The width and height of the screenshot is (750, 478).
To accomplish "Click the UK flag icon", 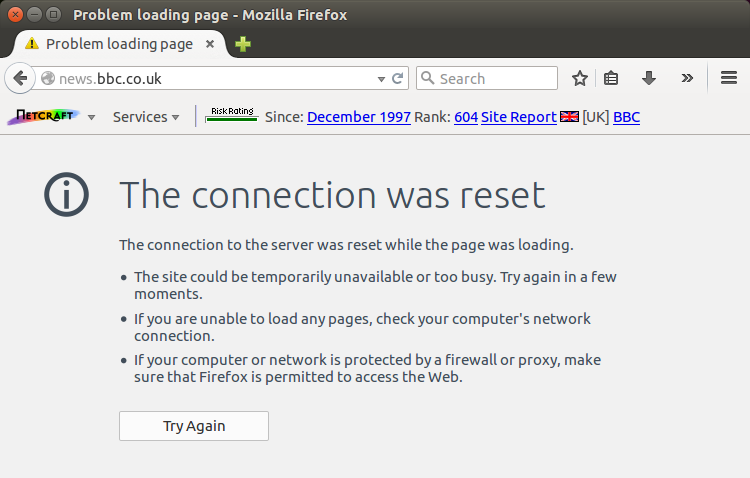I will pos(569,117).
